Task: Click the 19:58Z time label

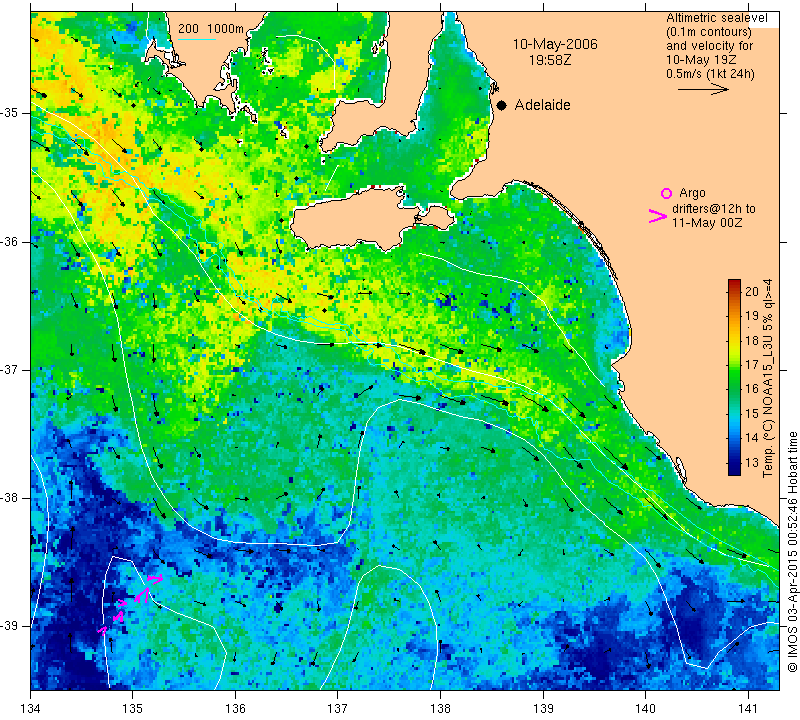Action: [549, 60]
